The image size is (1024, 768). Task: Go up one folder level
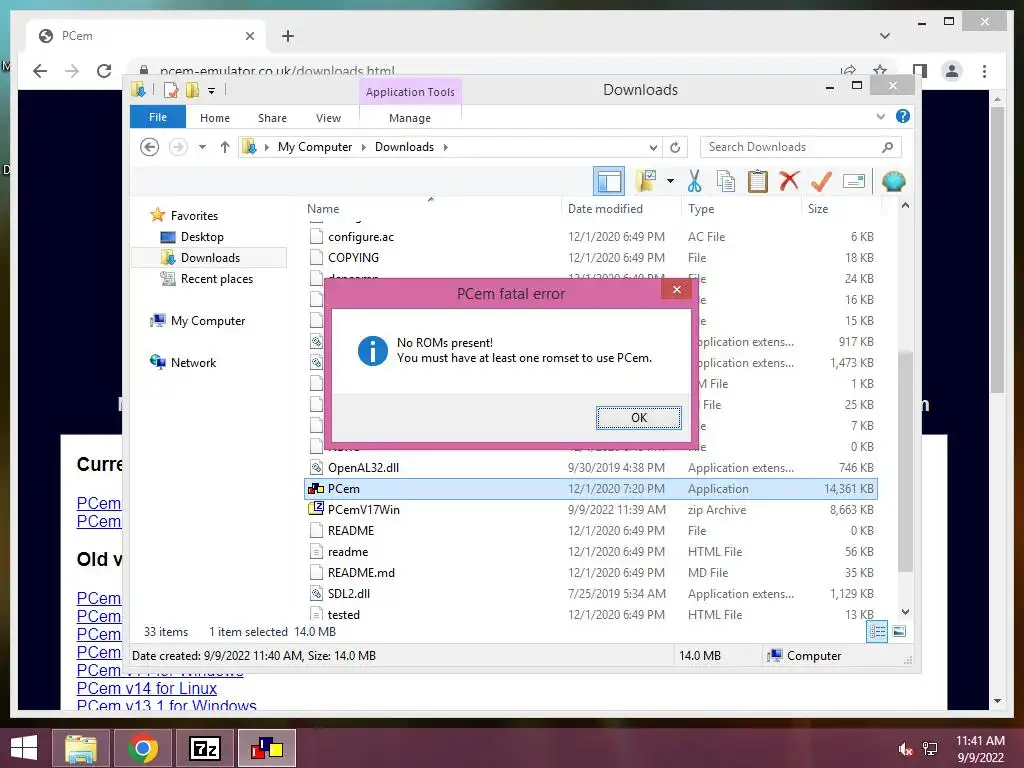[225, 147]
